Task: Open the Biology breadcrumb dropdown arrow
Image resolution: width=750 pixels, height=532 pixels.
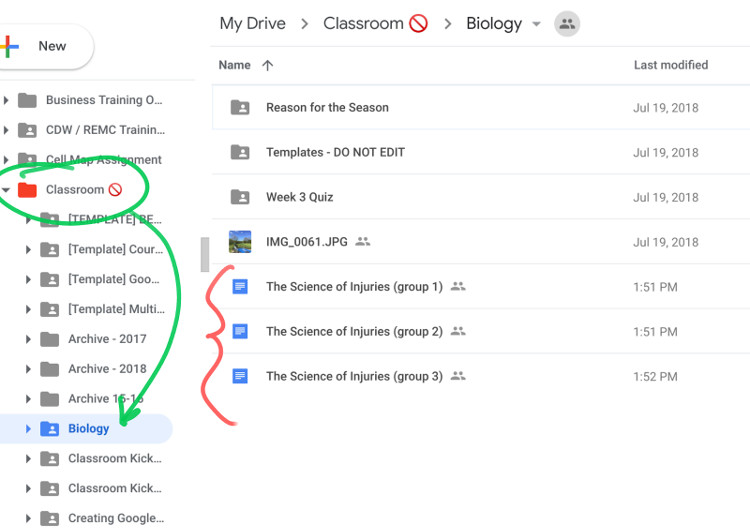Action: [537, 25]
